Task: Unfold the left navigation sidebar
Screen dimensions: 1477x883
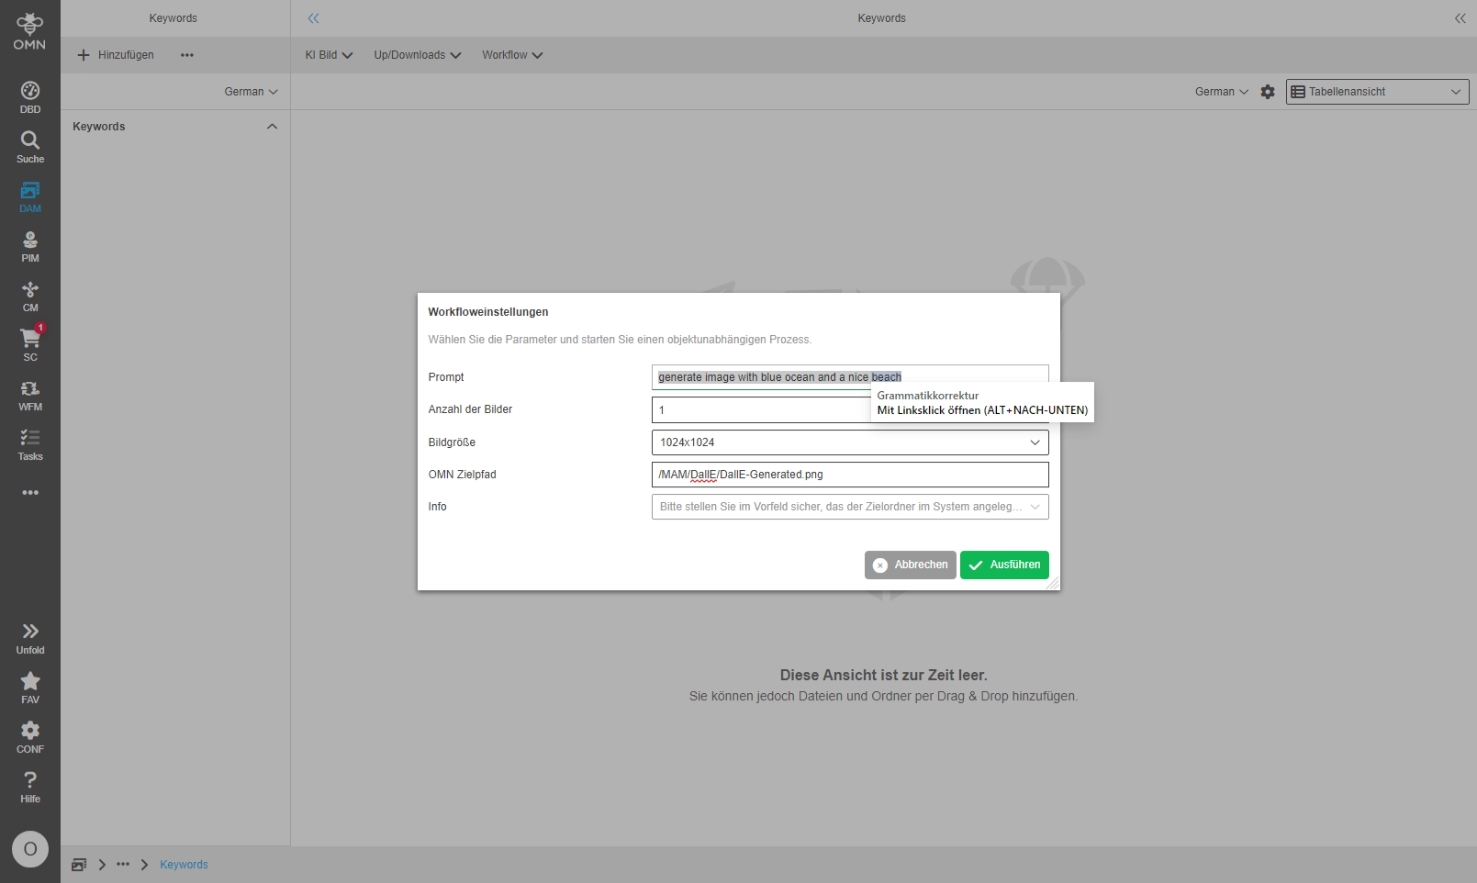Action: (x=30, y=638)
